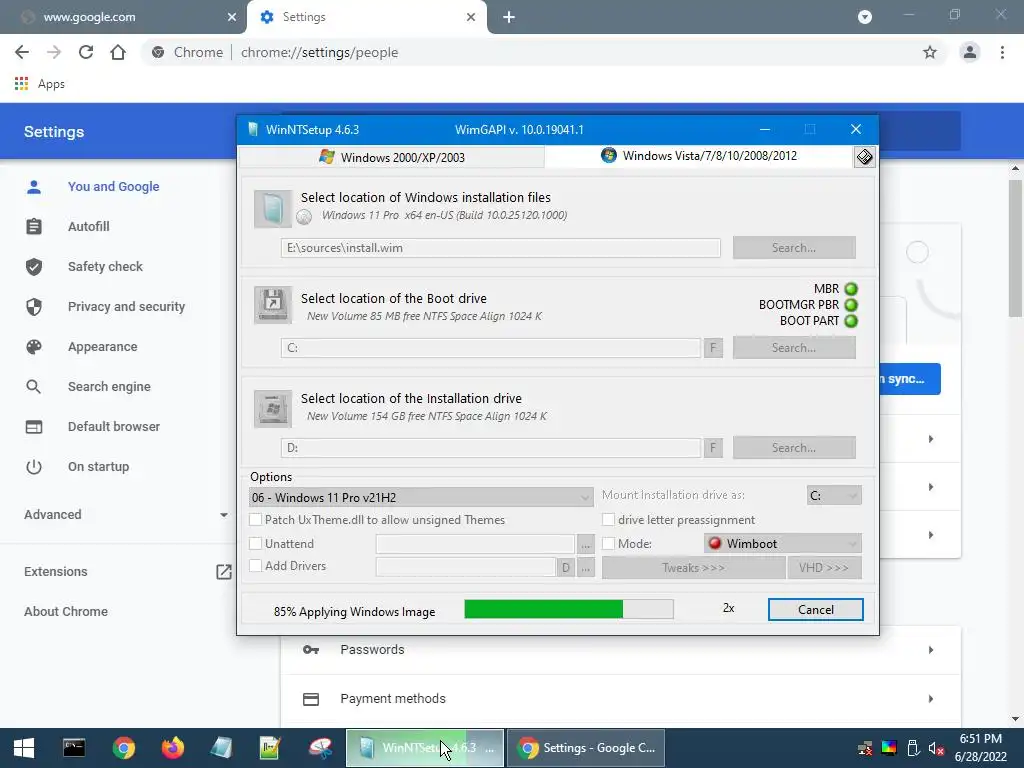1024x768 pixels.
Task: Open the Chrome profile avatar icon
Action: tap(970, 52)
